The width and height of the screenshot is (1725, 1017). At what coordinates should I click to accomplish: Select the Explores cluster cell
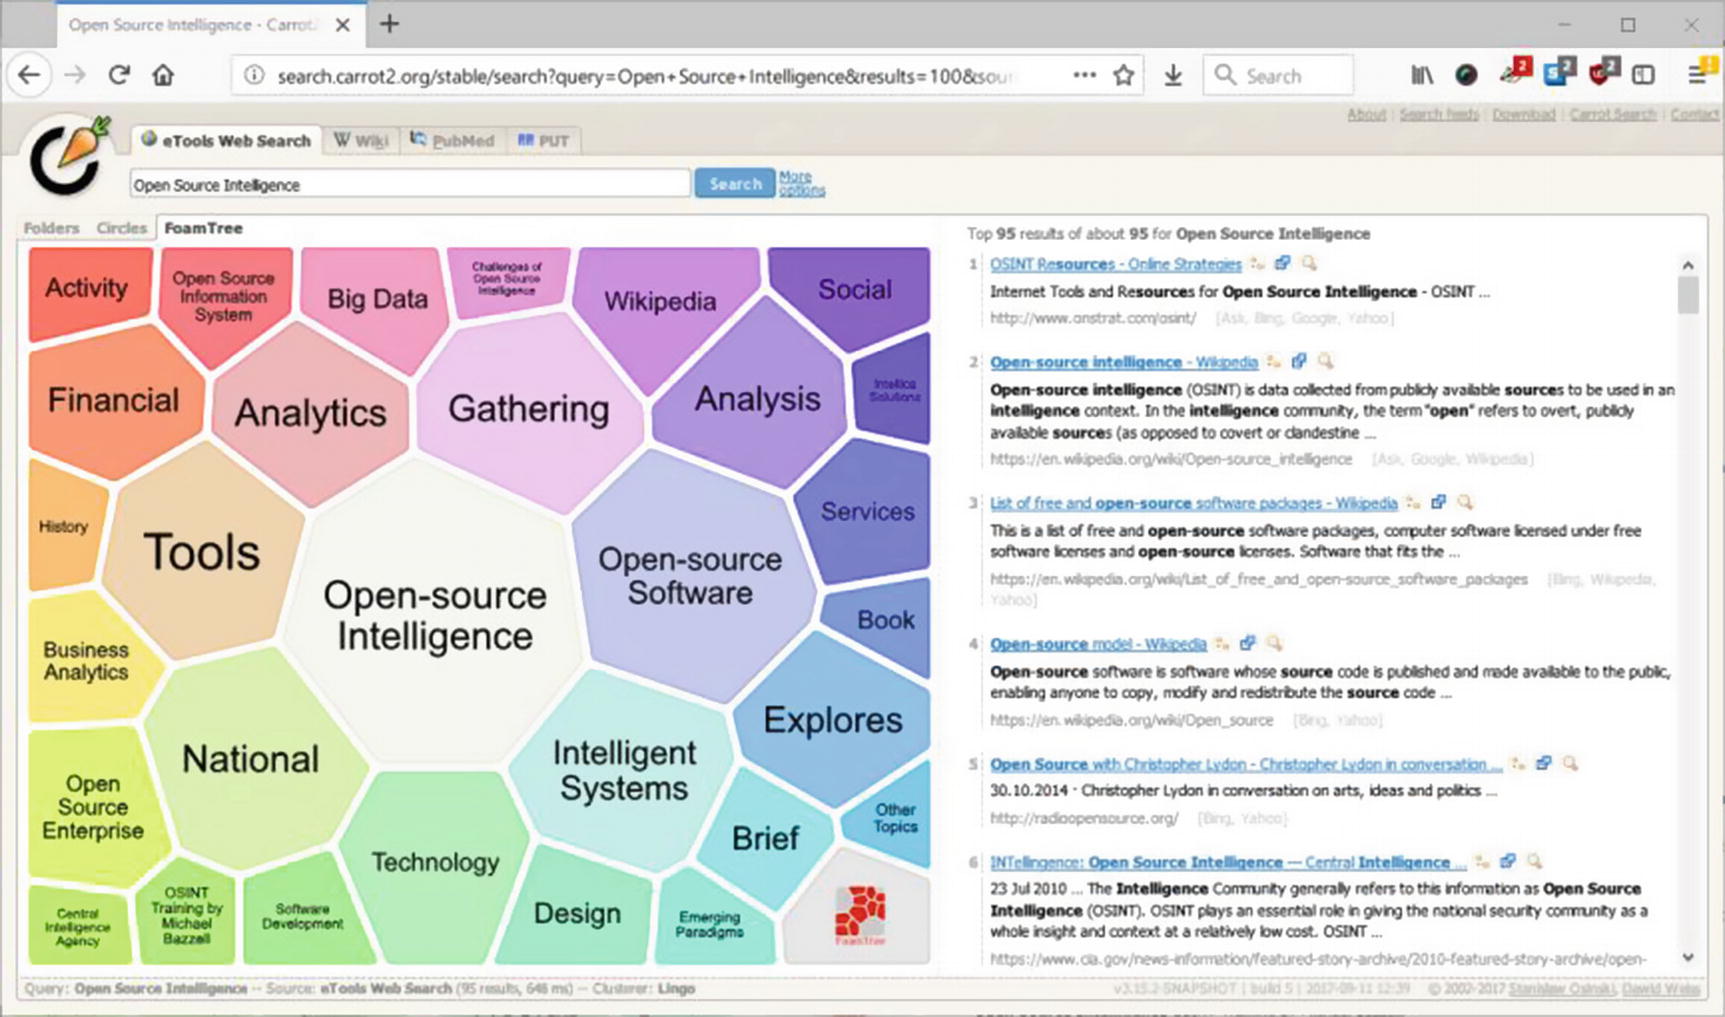(832, 720)
